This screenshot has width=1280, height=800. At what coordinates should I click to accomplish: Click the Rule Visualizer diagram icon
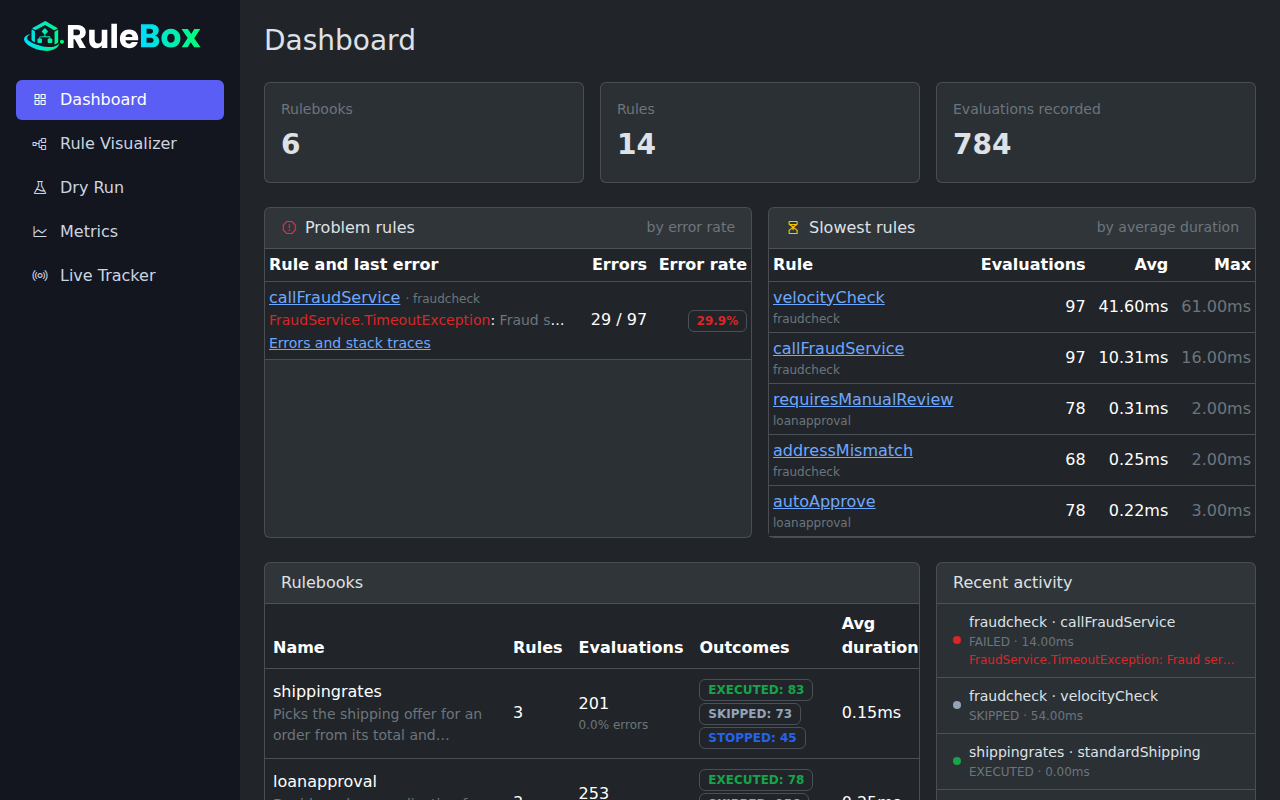[40, 144]
